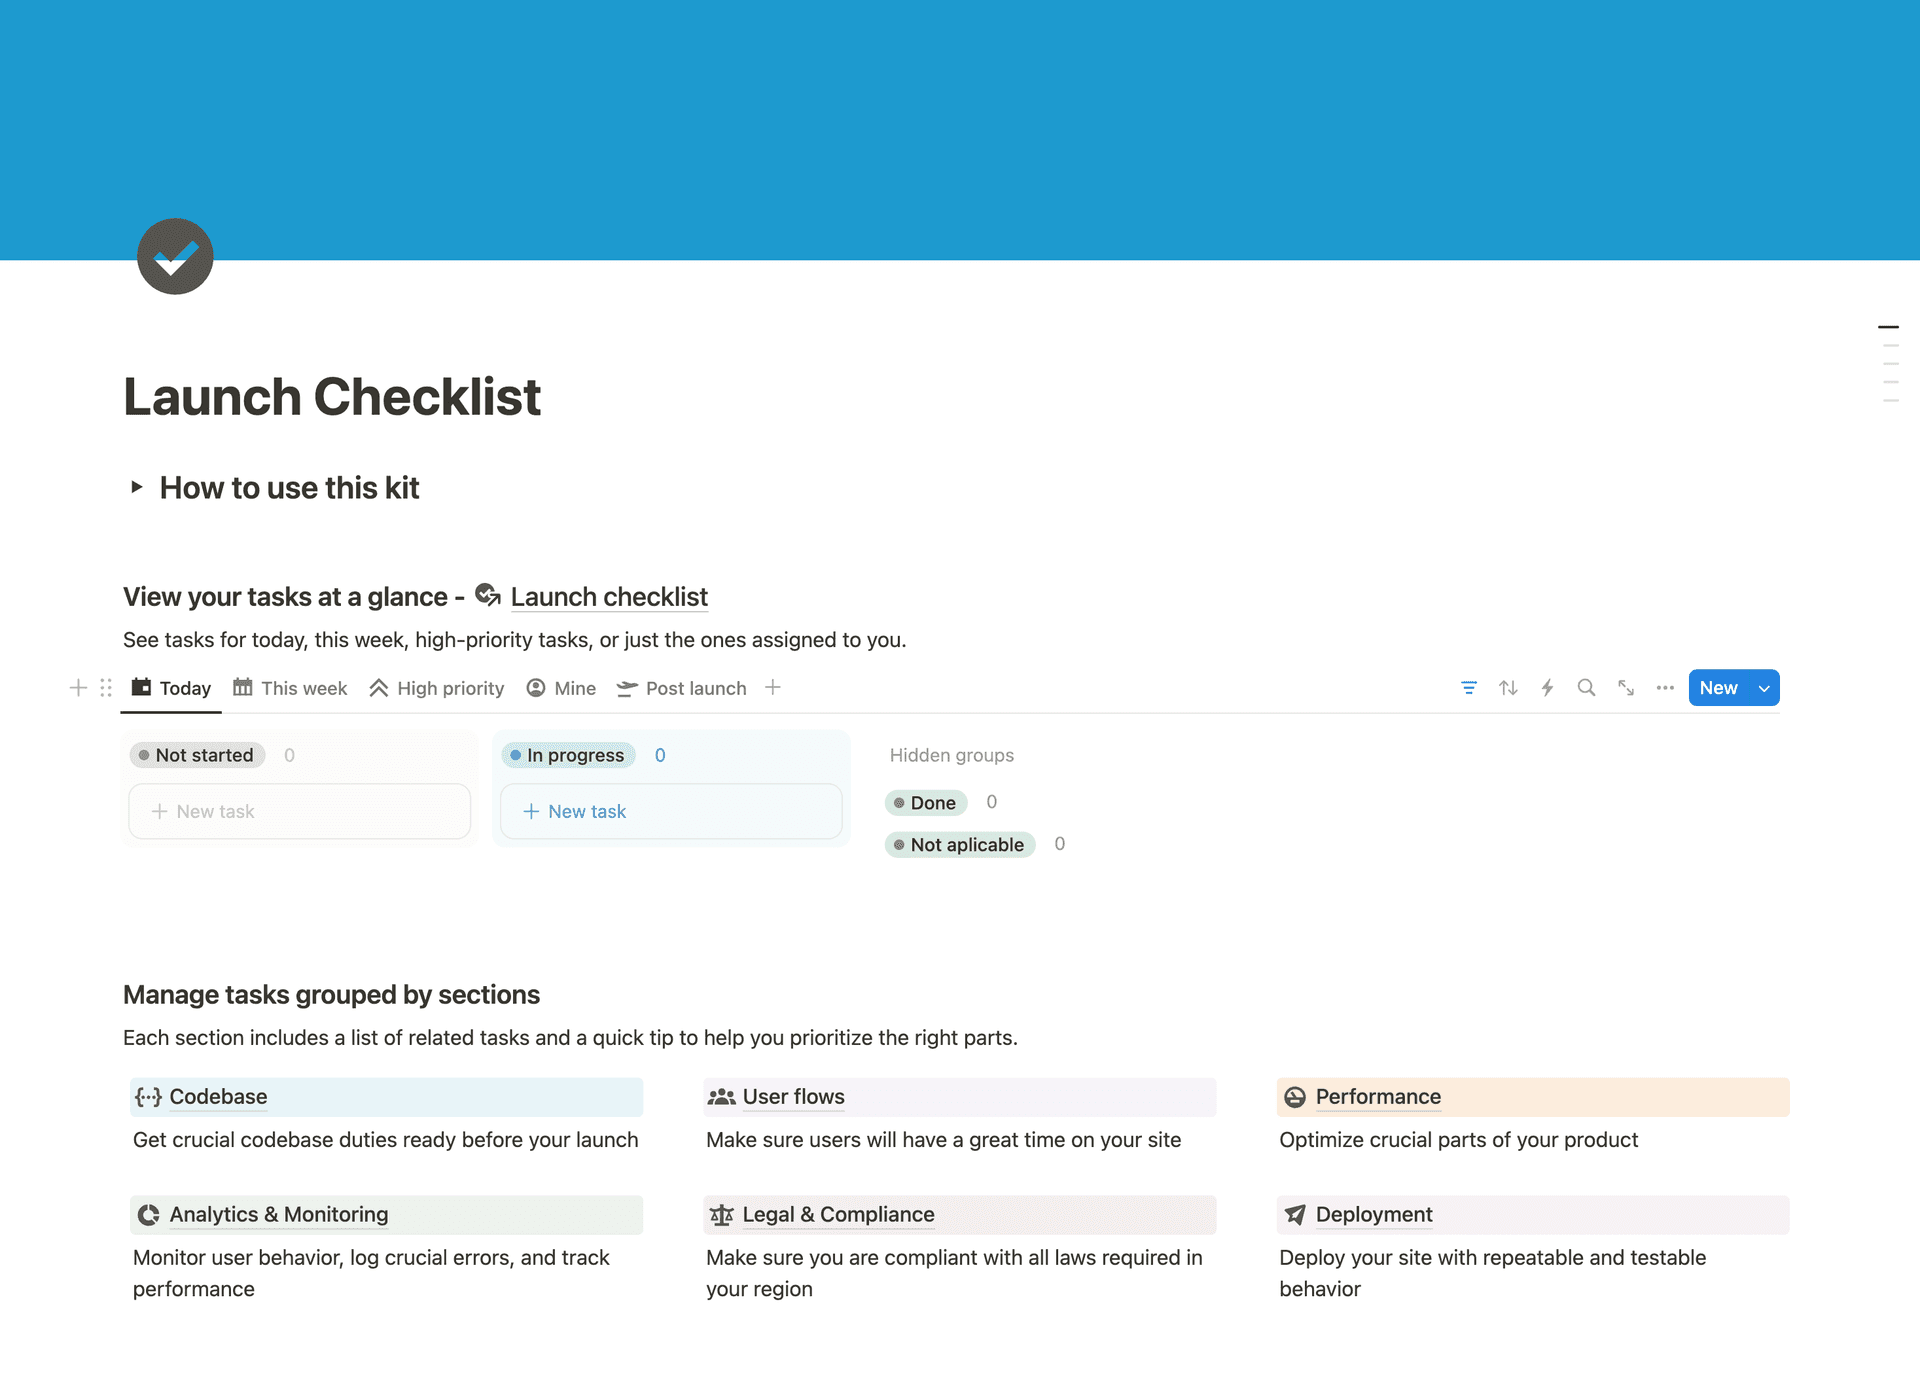Open the Codebase section page
1920x1374 pixels.
pyautogui.click(x=218, y=1097)
